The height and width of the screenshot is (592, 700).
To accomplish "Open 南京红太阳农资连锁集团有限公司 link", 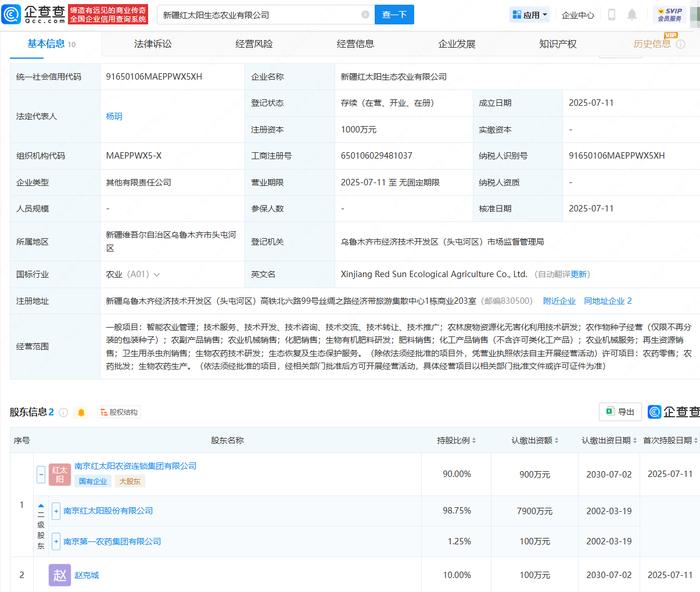I will pos(135,466).
